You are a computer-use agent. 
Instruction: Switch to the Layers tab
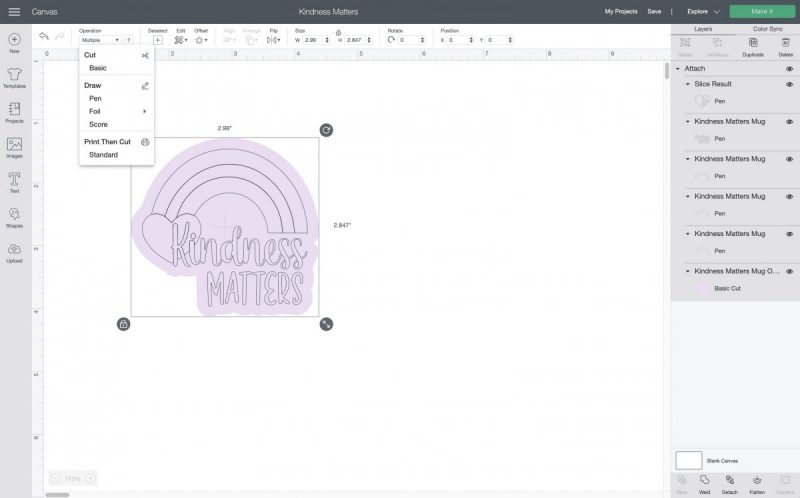click(x=703, y=29)
